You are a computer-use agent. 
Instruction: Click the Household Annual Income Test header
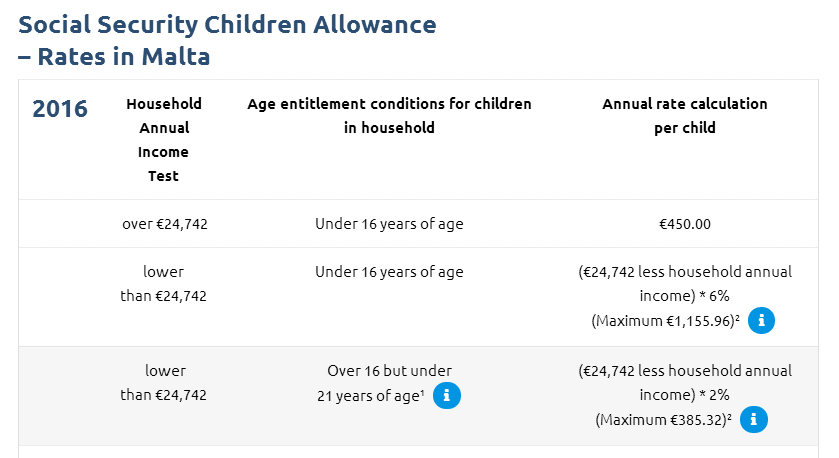(x=164, y=140)
